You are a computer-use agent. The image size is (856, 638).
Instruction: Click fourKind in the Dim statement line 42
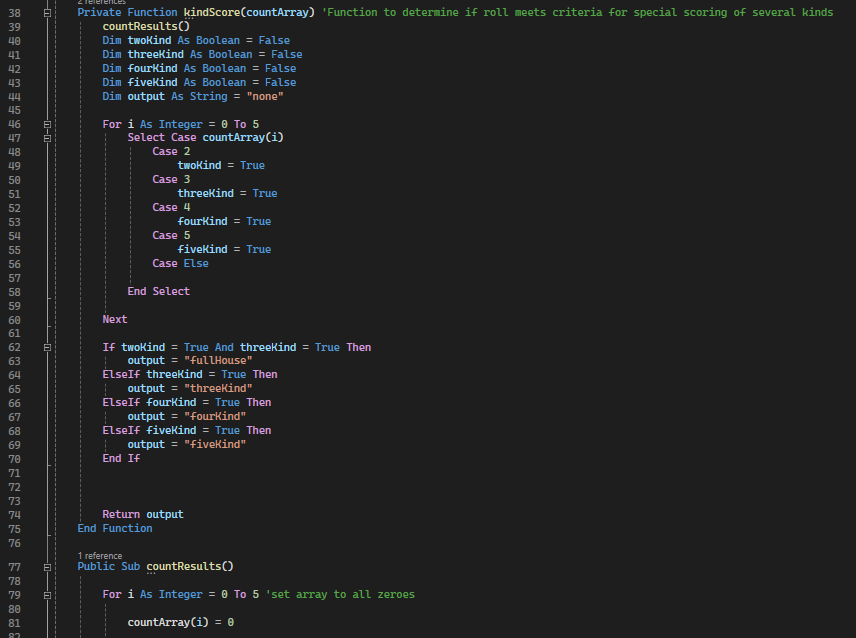pyautogui.click(x=152, y=68)
